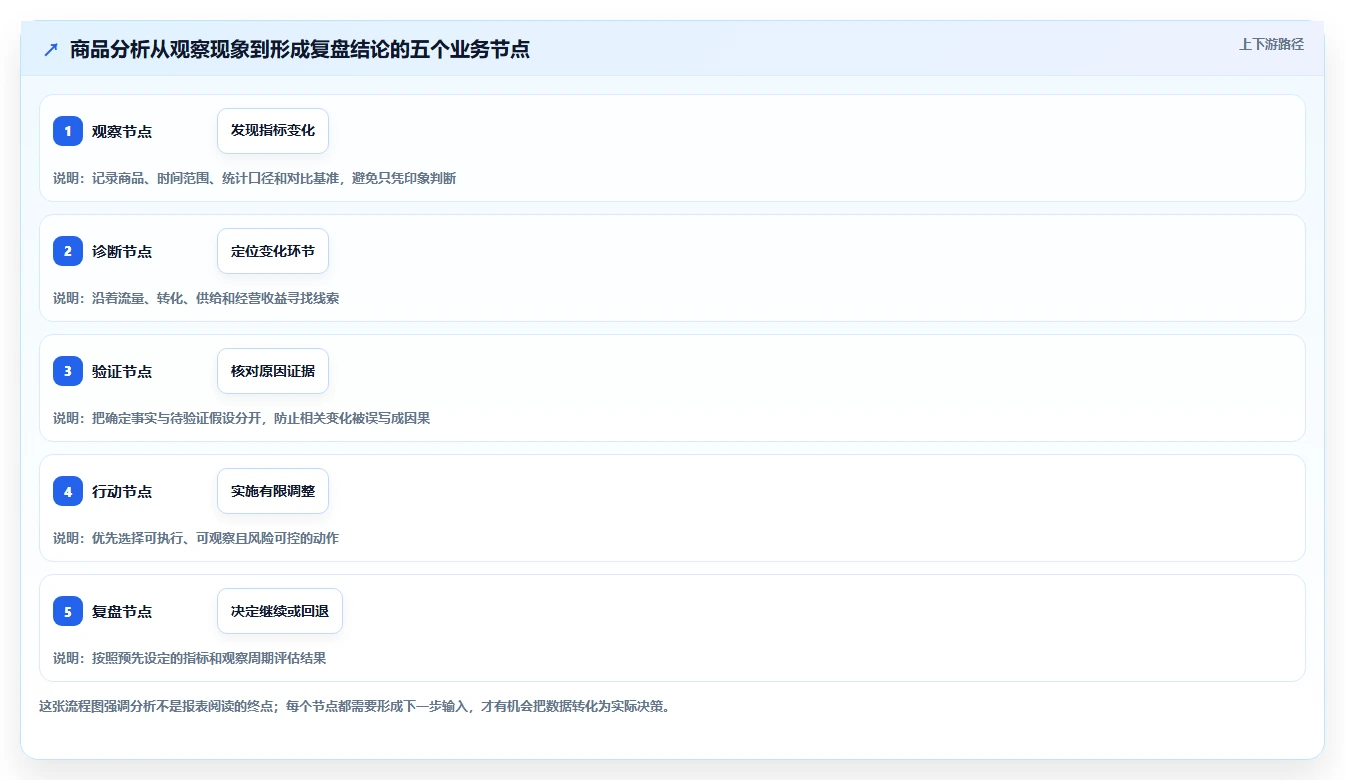Click the title 商品分析从观察现象到形成复盘结论的五个业务节点
The width and height of the screenshot is (1345, 780).
point(300,50)
